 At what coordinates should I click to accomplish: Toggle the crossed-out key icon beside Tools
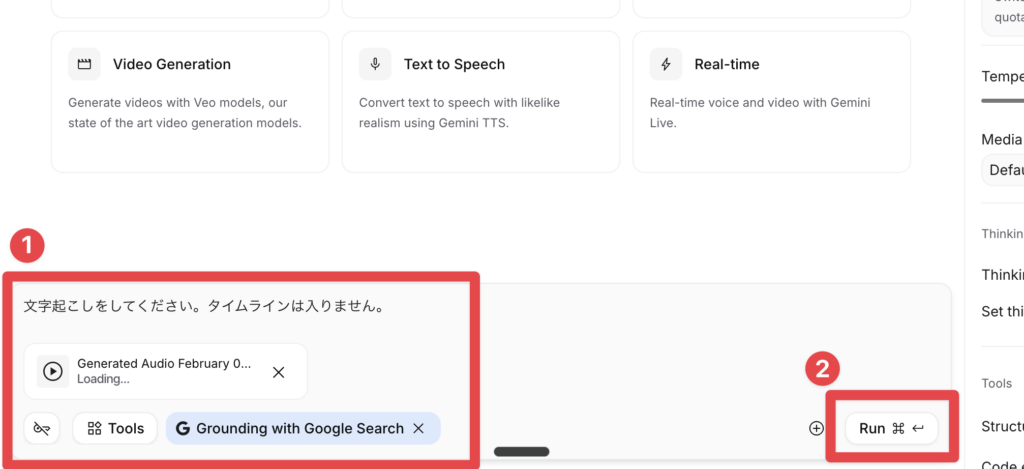point(42,428)
